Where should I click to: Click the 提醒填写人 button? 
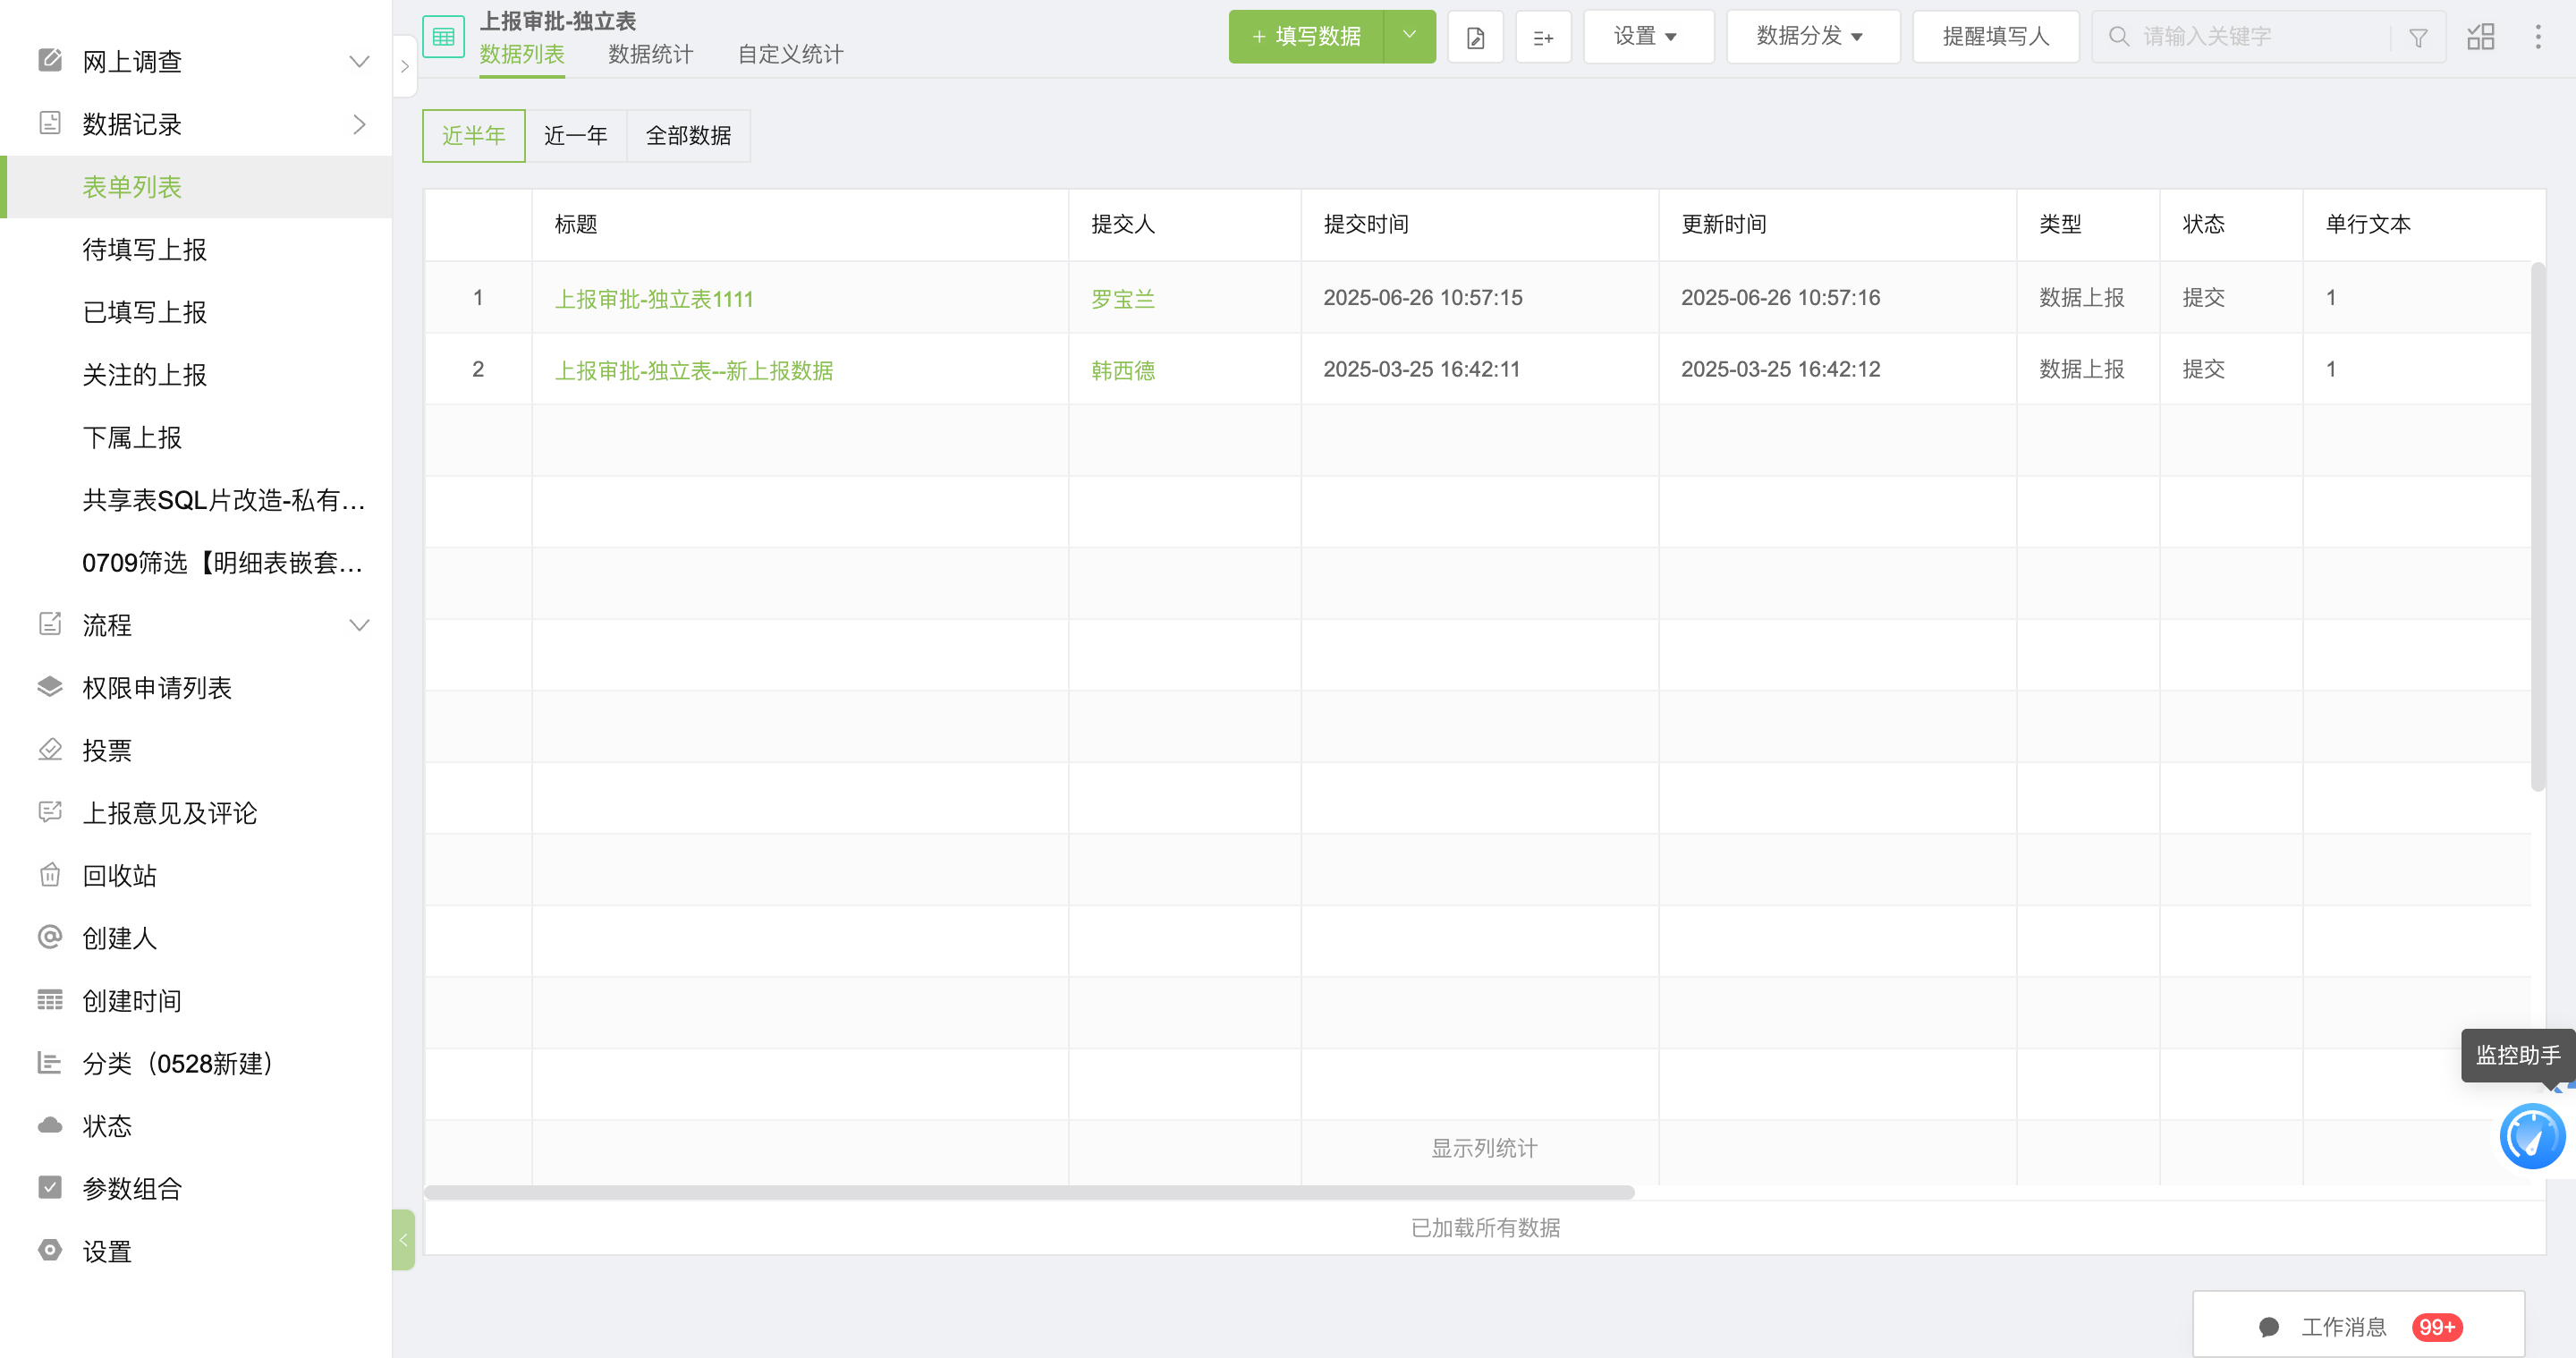1995,37
